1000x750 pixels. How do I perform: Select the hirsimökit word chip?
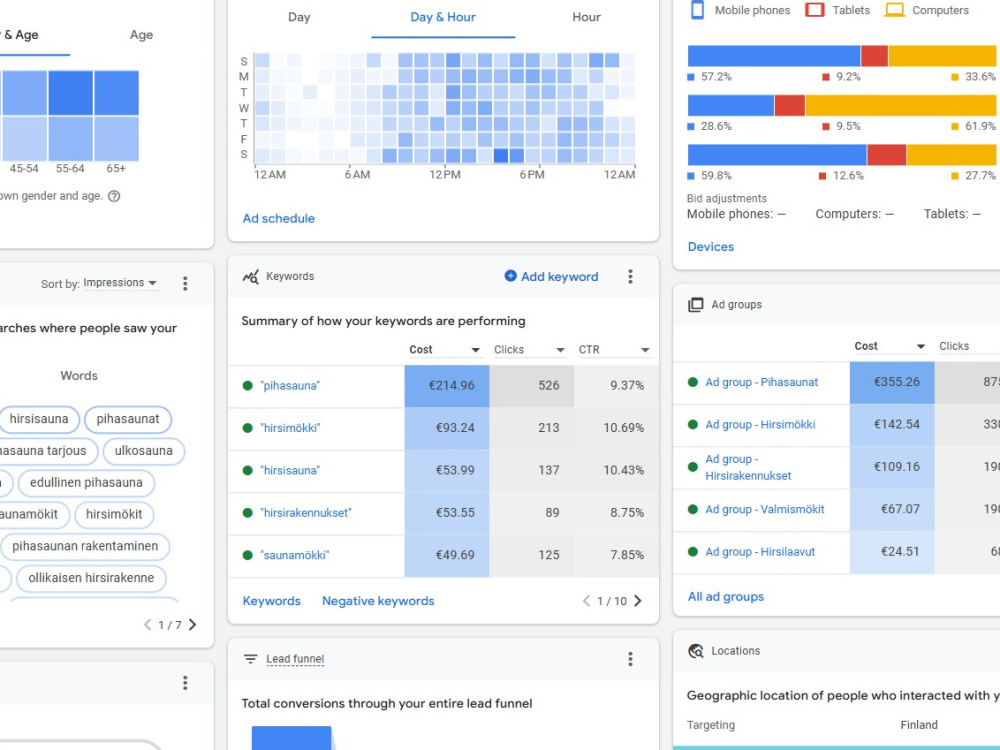tap(114, 514)
